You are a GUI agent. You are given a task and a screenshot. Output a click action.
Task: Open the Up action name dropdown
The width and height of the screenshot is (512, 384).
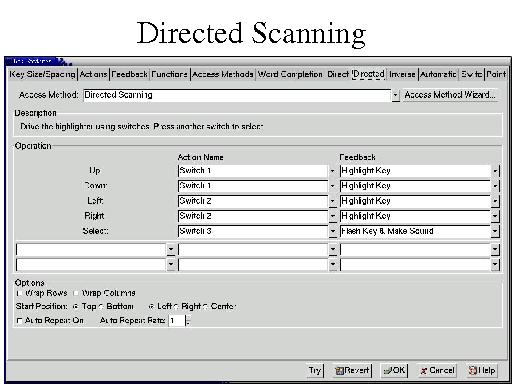point(332,171)
